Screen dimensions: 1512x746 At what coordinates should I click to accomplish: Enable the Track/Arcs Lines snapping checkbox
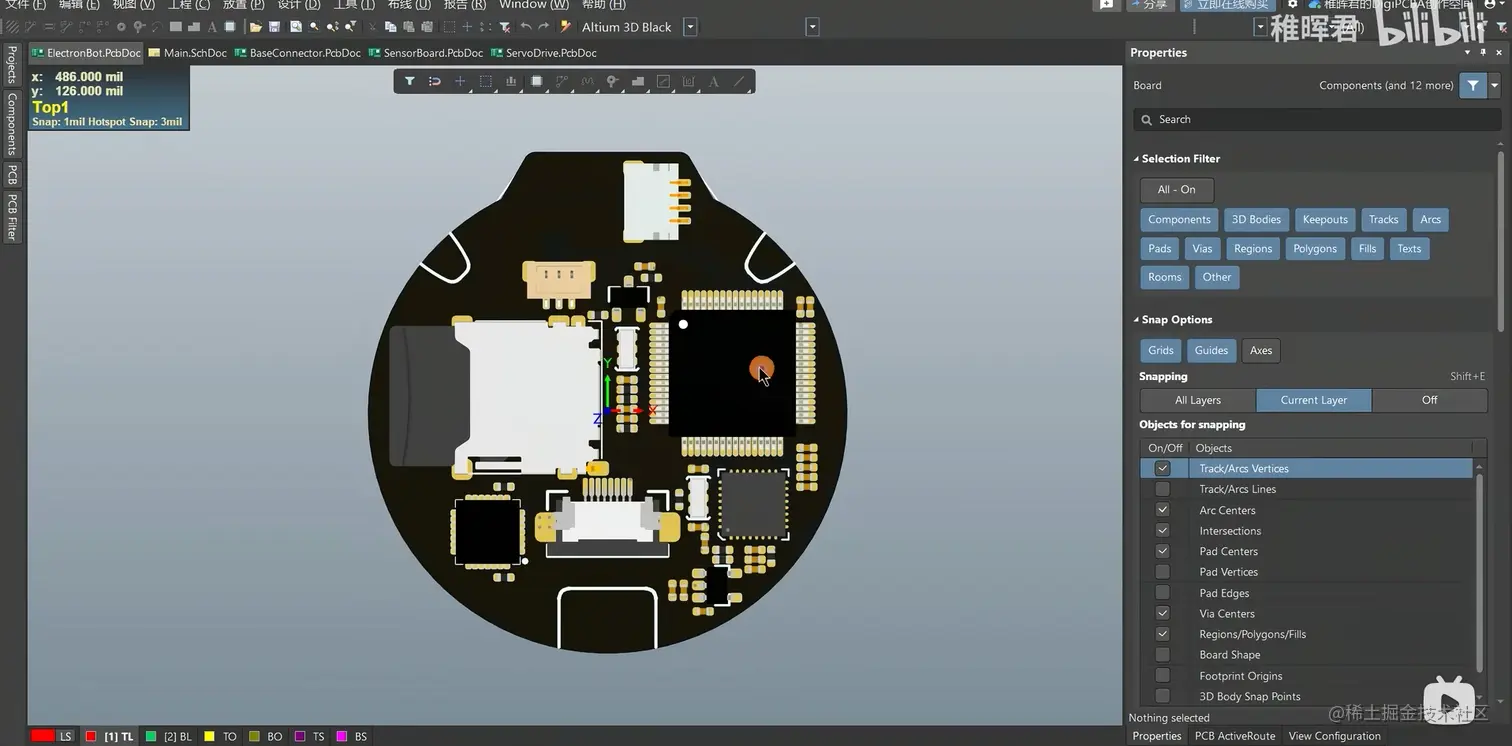1162,489
